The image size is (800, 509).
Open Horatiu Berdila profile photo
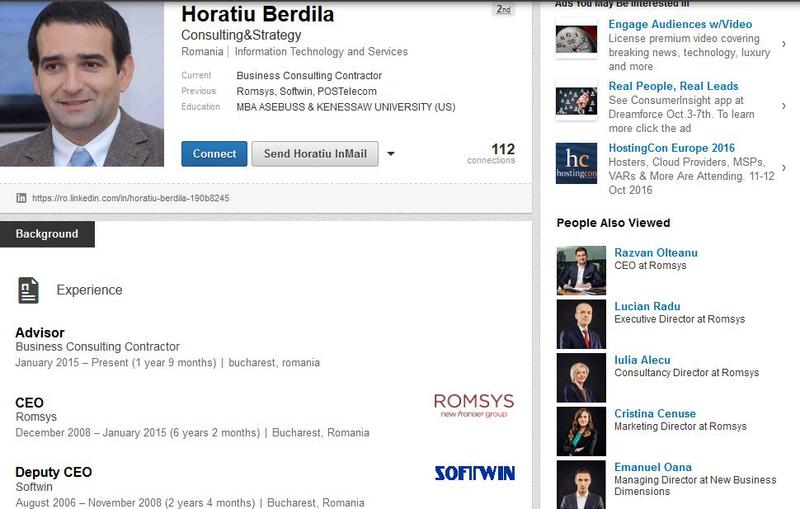click(82, 83)
